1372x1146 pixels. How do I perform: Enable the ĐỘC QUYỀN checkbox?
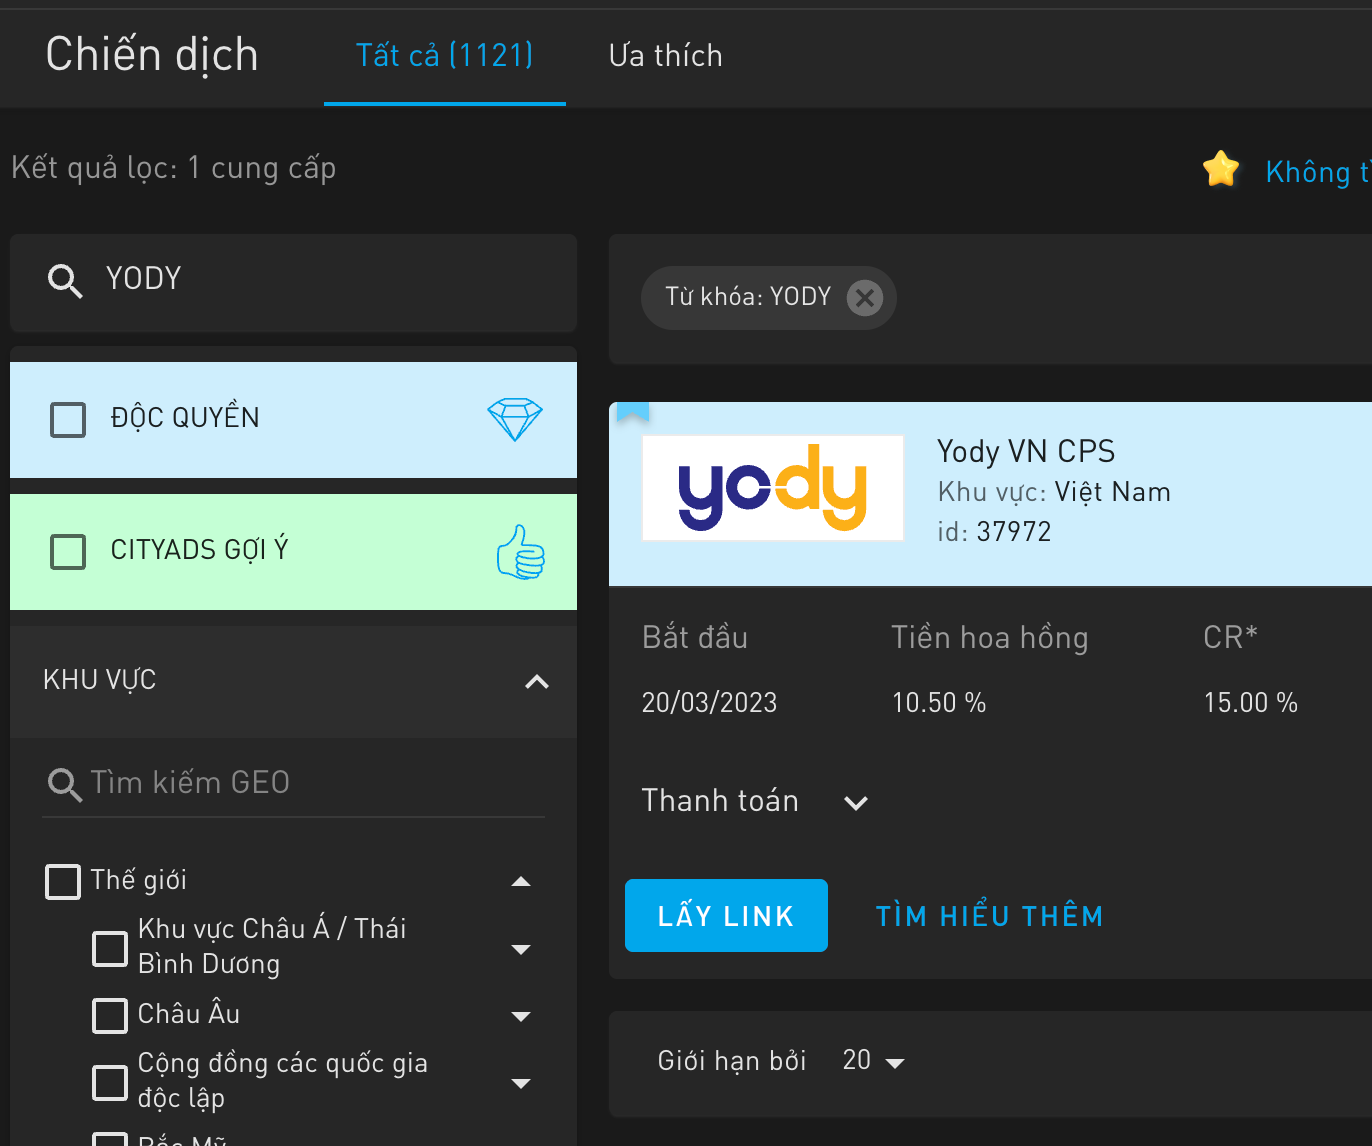[68, 419]
